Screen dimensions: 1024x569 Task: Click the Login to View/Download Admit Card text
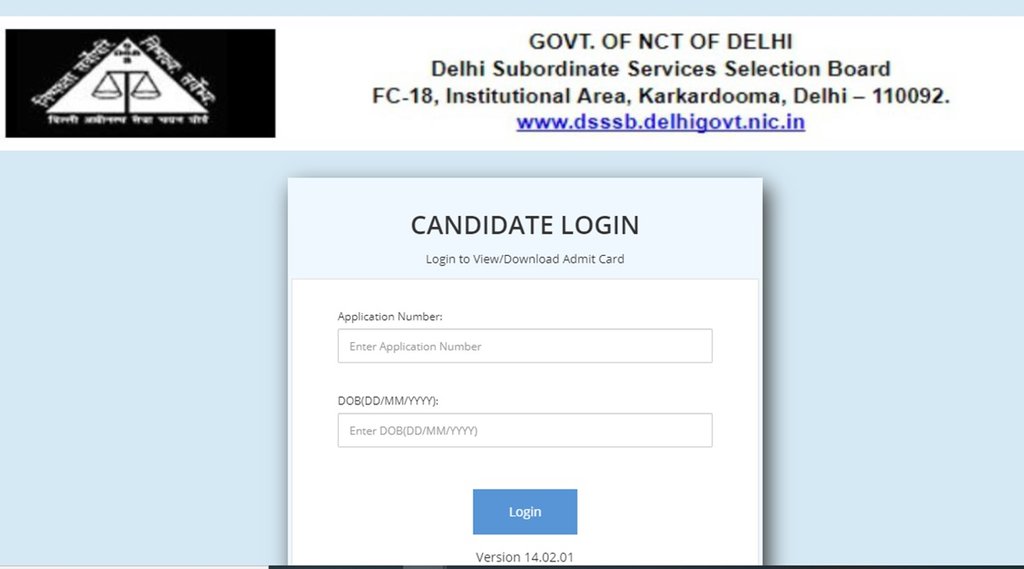(x=524, y=259)
